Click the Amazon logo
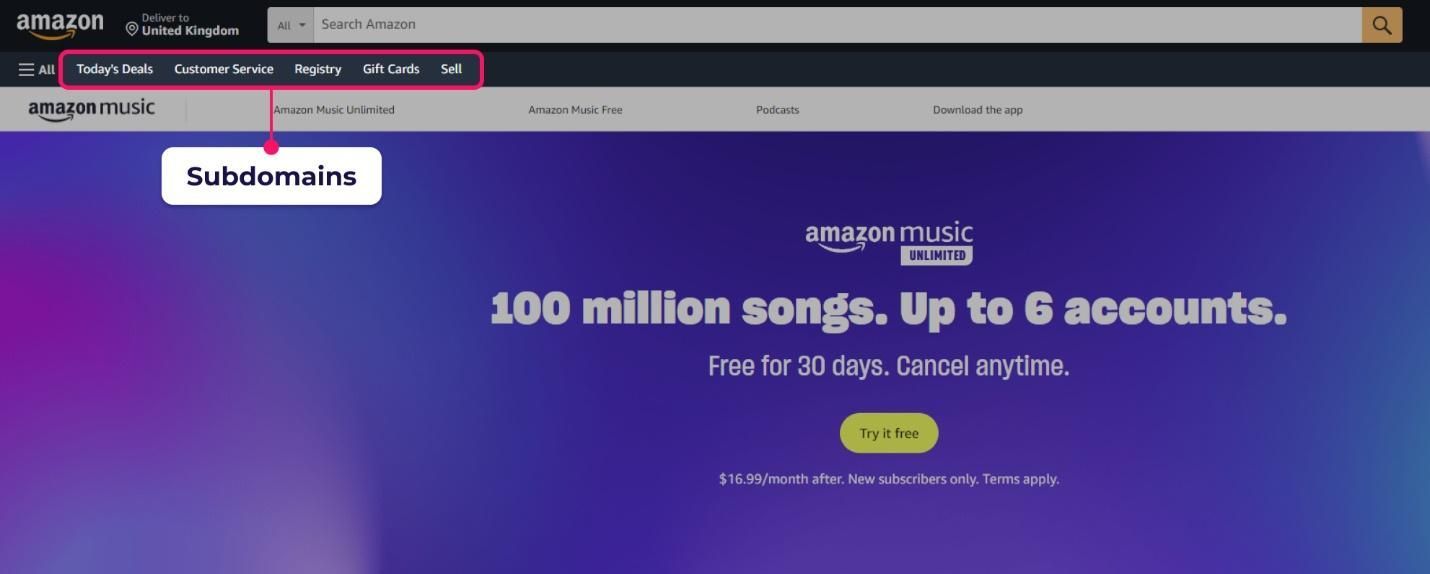The image size is (1430, 574). pyautogui.click(x=60, y=25)
